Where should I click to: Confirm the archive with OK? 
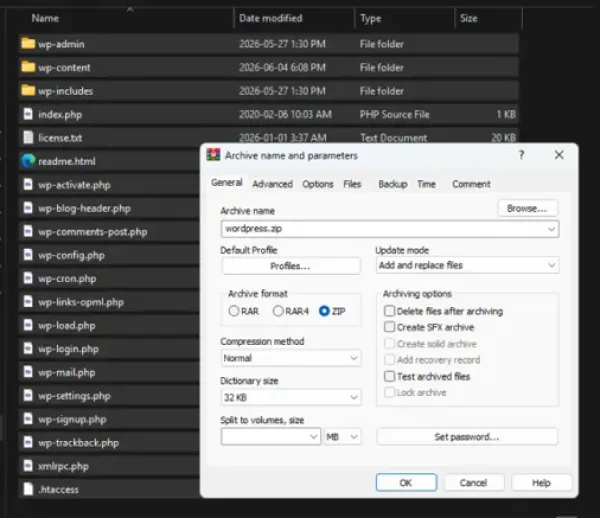point(406,482)
